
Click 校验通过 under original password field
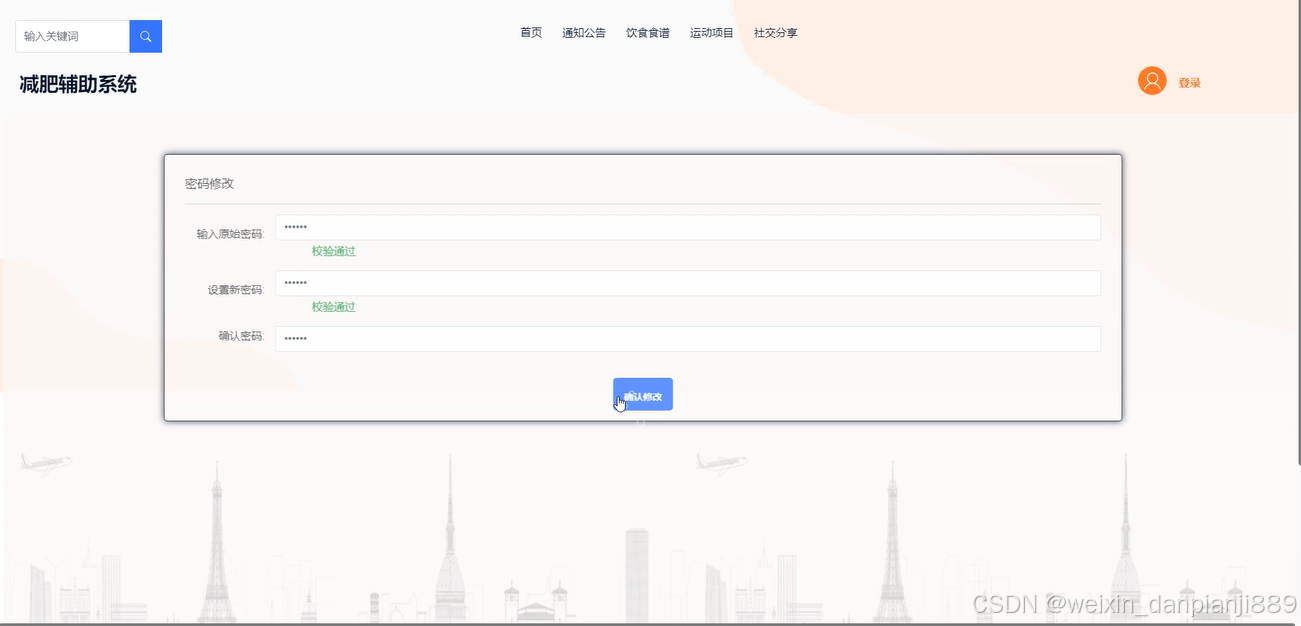(x=334, y=251)
